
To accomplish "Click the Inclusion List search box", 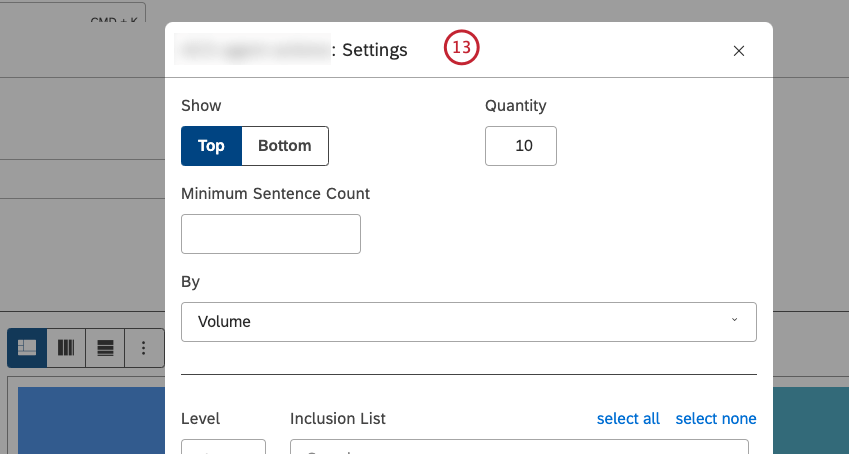I will [519, 447].
